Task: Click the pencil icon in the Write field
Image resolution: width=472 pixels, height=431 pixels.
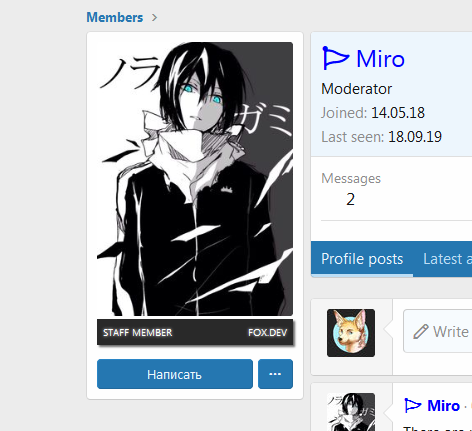Action: pos(421,332)
